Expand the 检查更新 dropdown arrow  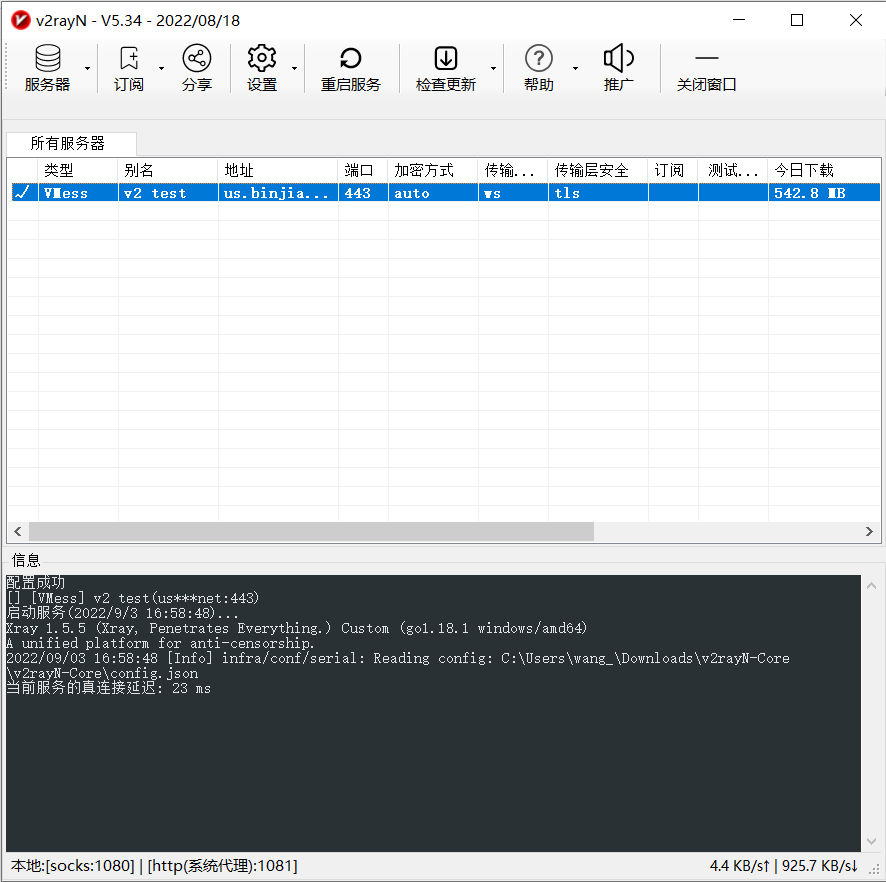point(493,68)
